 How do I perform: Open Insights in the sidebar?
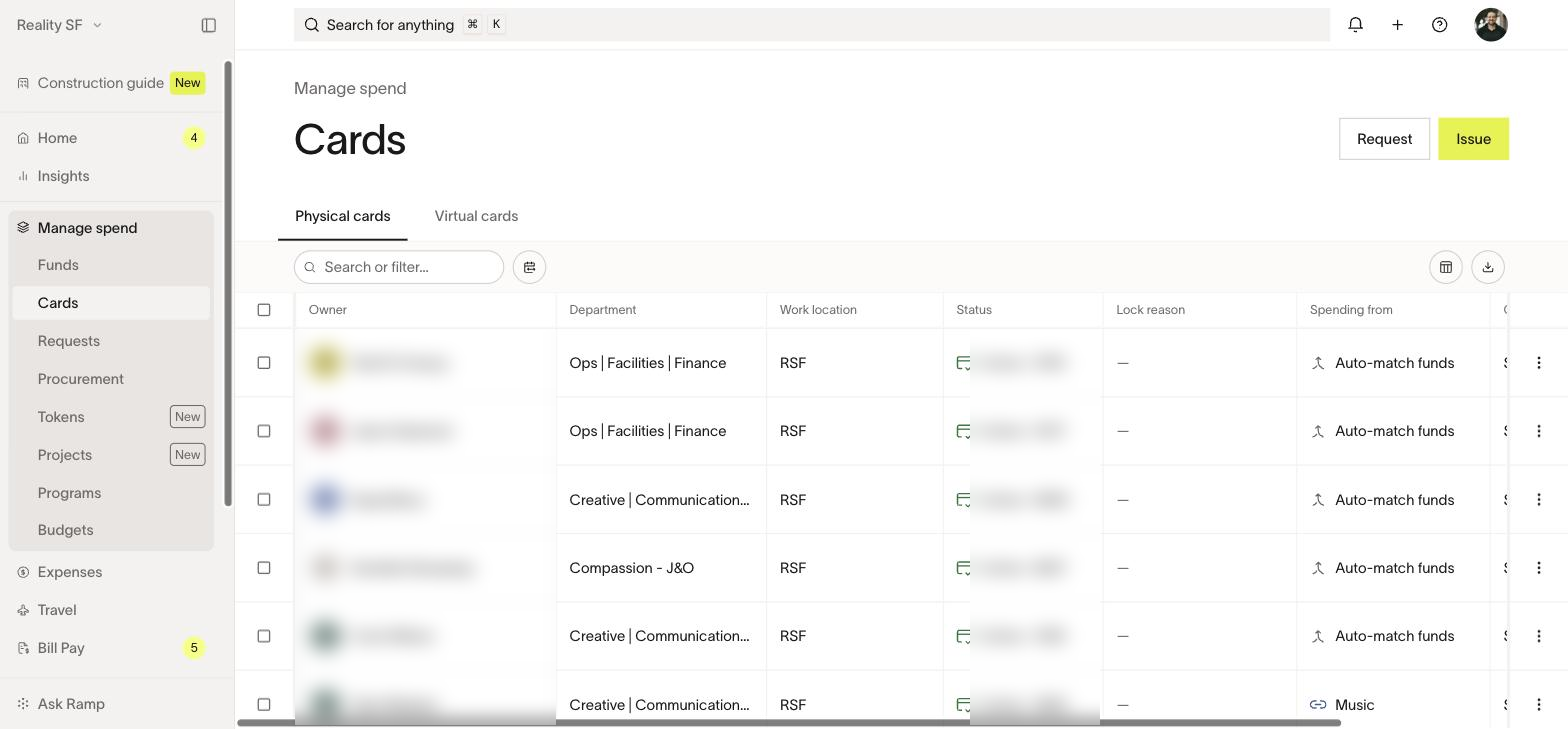[111, 176]
